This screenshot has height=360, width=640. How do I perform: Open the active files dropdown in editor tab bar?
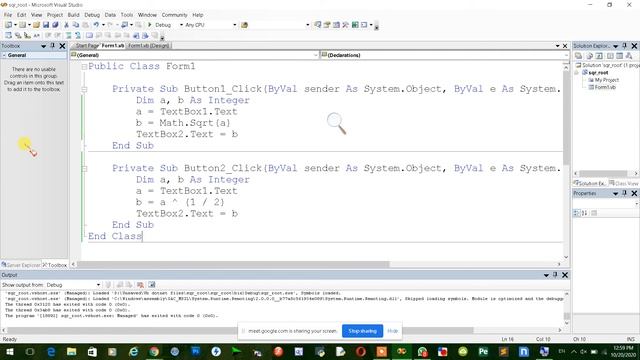click(558, 46)
